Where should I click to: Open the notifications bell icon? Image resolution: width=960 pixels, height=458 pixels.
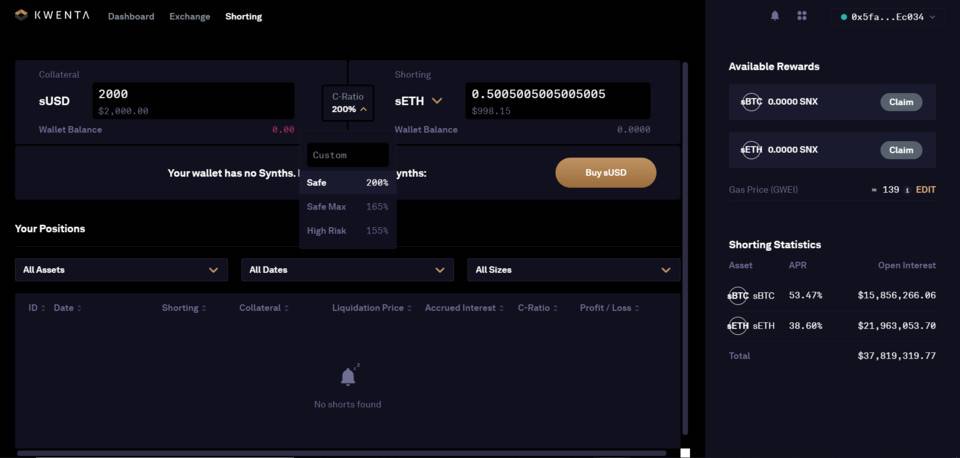(774, 17)
